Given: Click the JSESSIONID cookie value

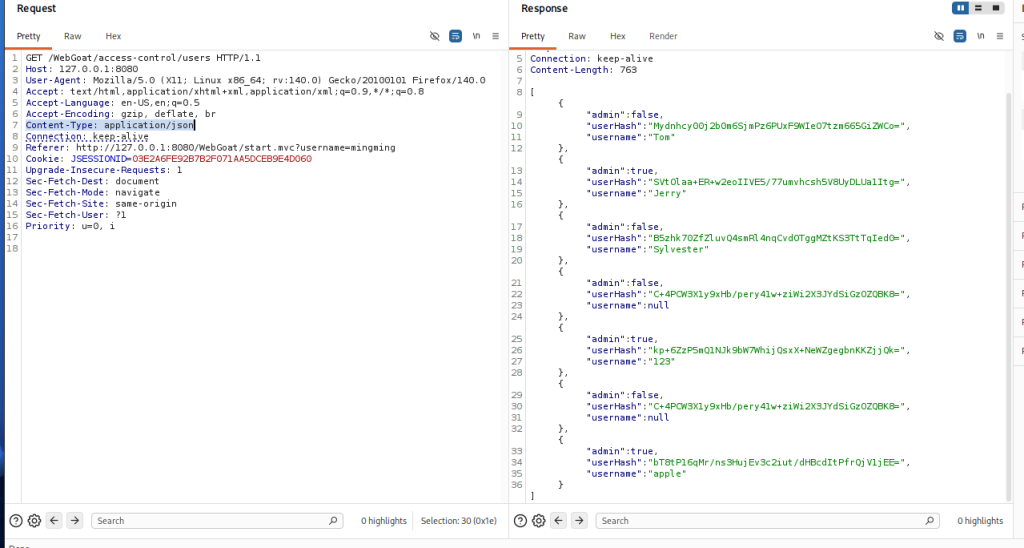Looking at the screenshot, I should [222, 159].
